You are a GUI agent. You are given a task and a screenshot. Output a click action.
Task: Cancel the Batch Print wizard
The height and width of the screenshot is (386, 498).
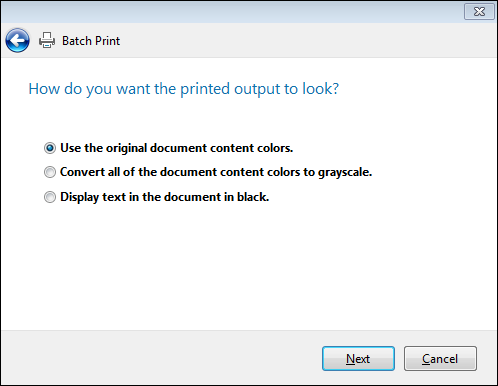click(x=440, y=359)
